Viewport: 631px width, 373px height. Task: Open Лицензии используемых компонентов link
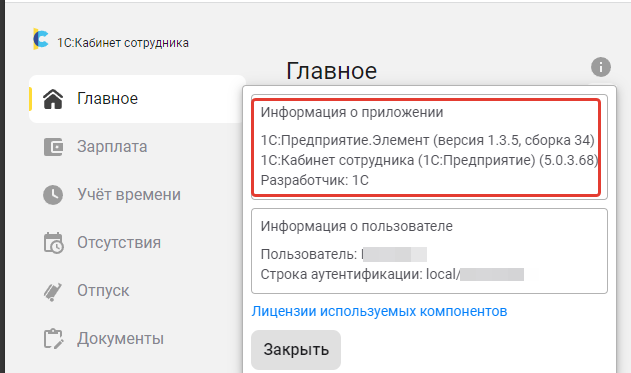[379, 311]
